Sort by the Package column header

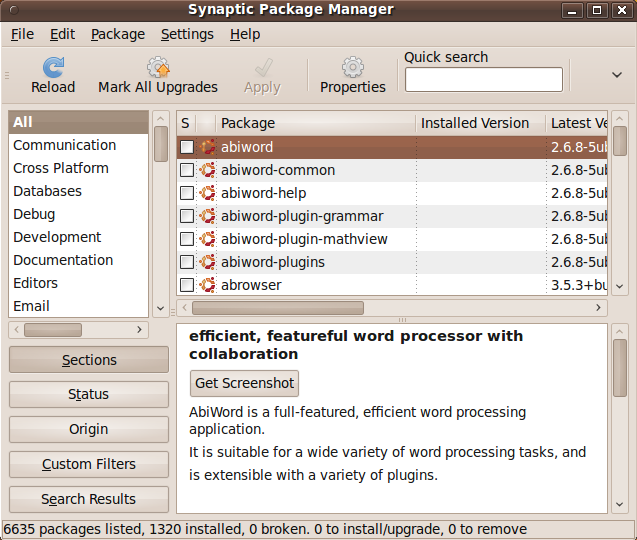click(316, 123)
